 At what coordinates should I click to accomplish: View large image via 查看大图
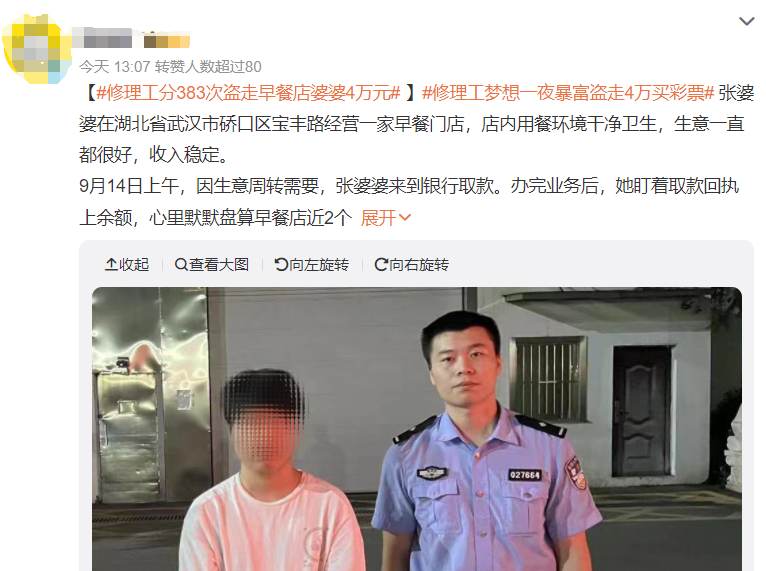(x=212, y=265)
